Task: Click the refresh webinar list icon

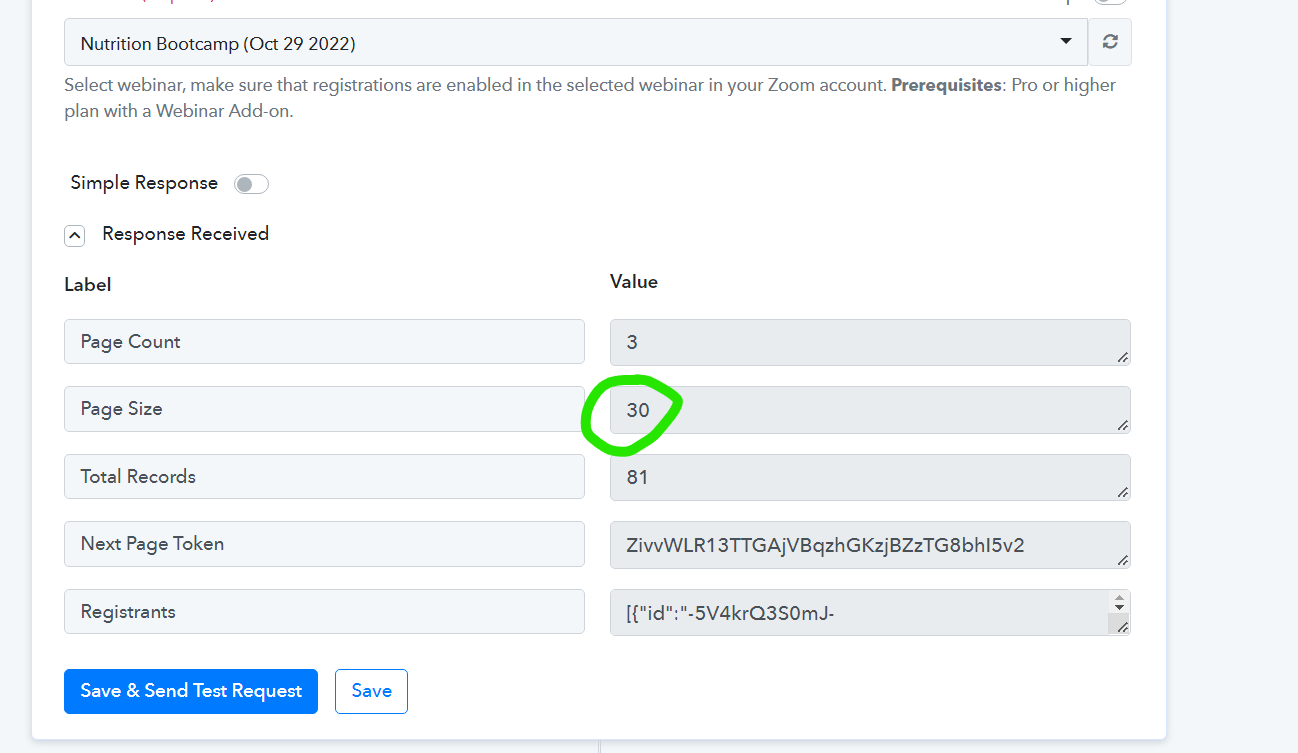Action: [1110, 42]
